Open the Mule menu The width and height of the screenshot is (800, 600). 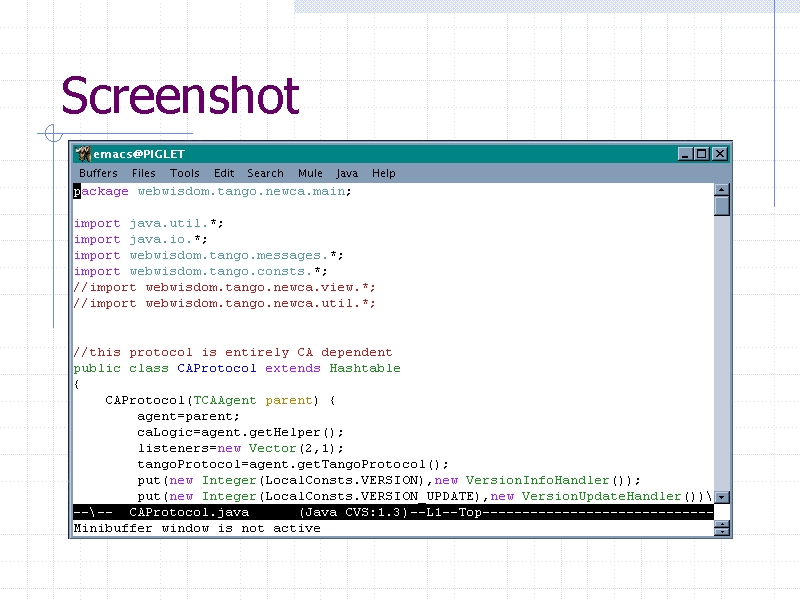point(310,173)
